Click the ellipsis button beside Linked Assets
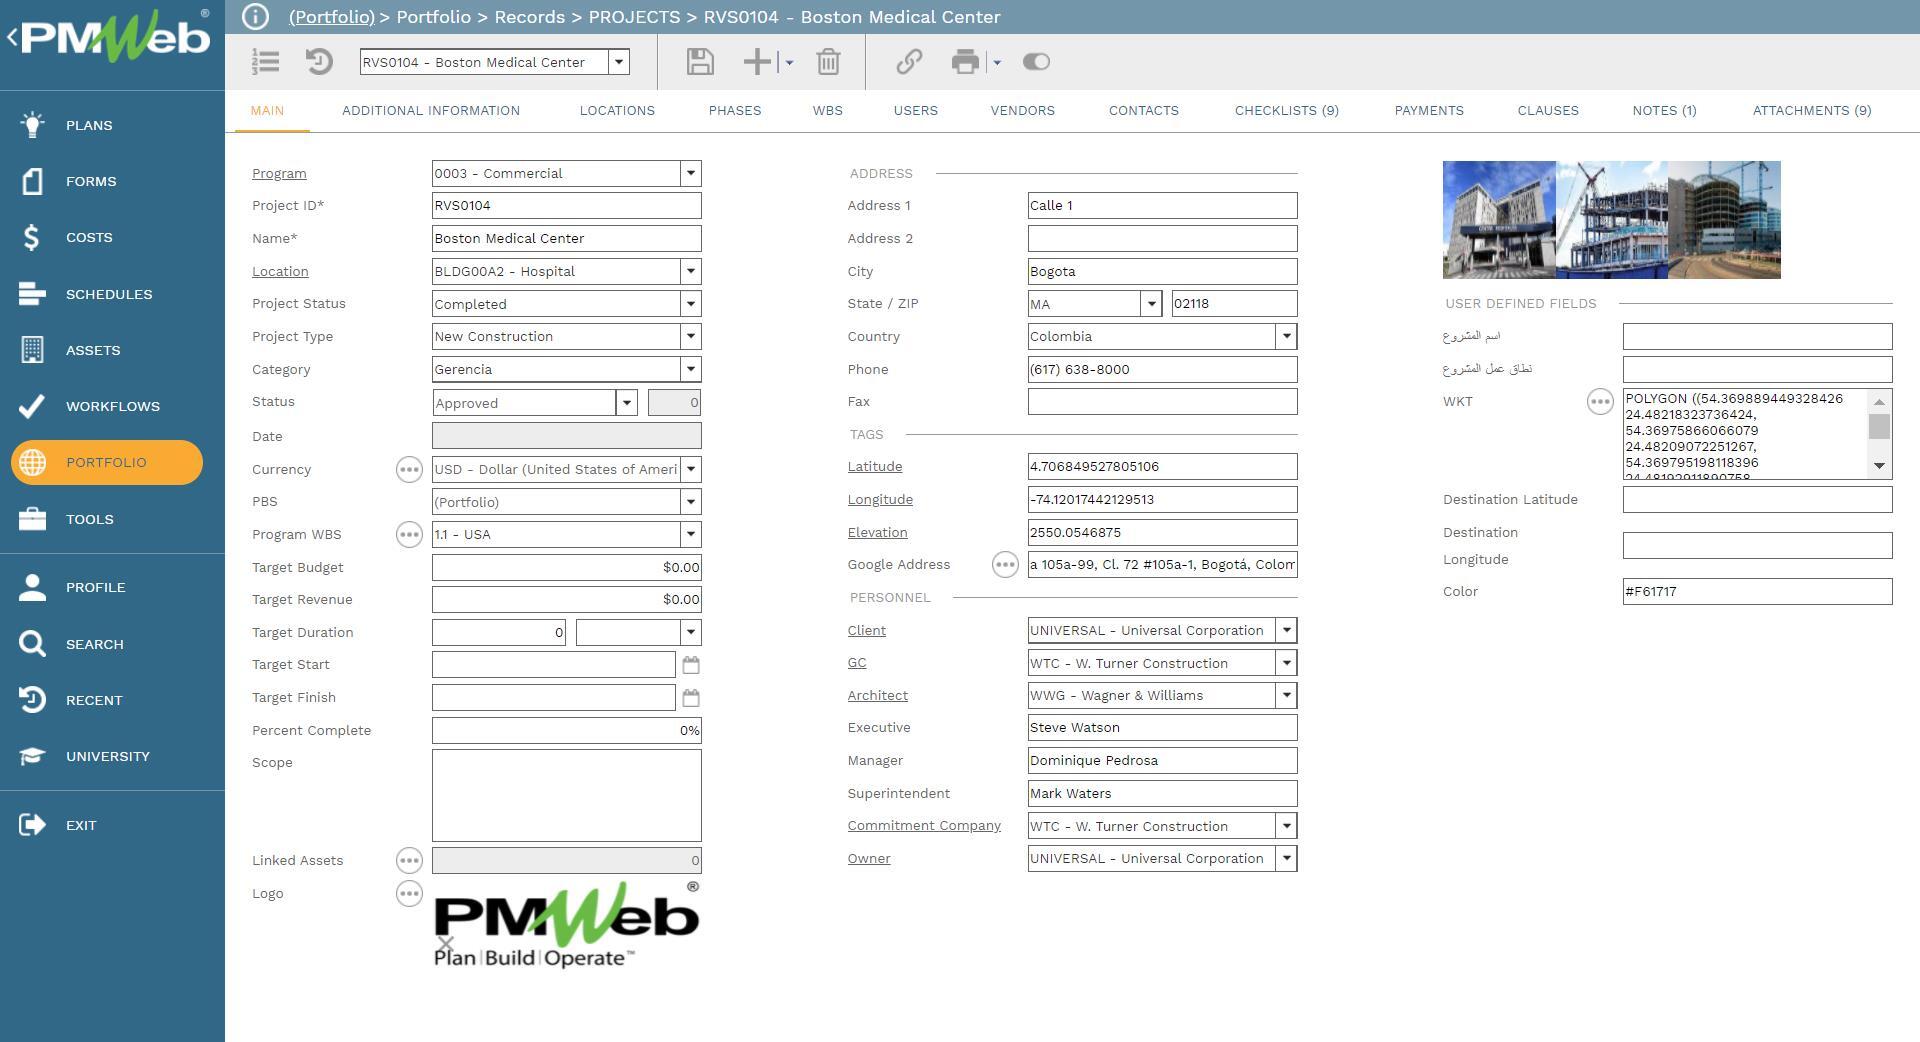This screenshot has width=1920, height=1042. coord(409,860)
